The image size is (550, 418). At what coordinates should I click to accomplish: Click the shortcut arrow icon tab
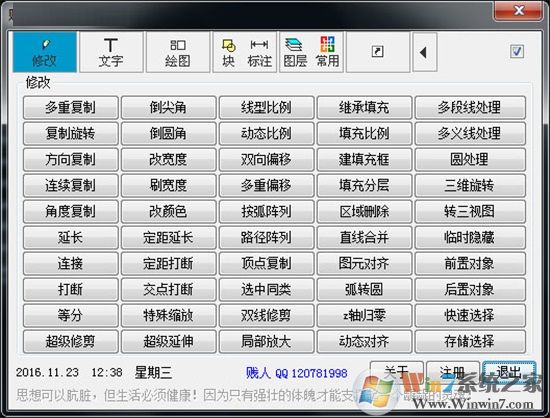(378, 52)
